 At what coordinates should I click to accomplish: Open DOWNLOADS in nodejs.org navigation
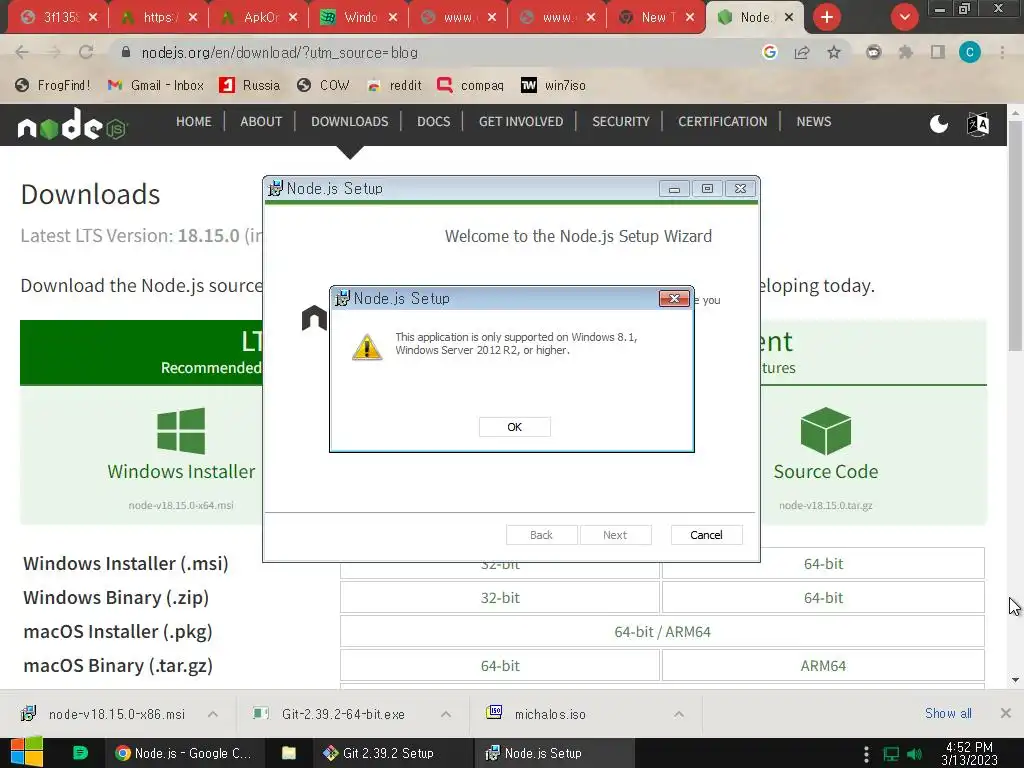click(349, 121)
